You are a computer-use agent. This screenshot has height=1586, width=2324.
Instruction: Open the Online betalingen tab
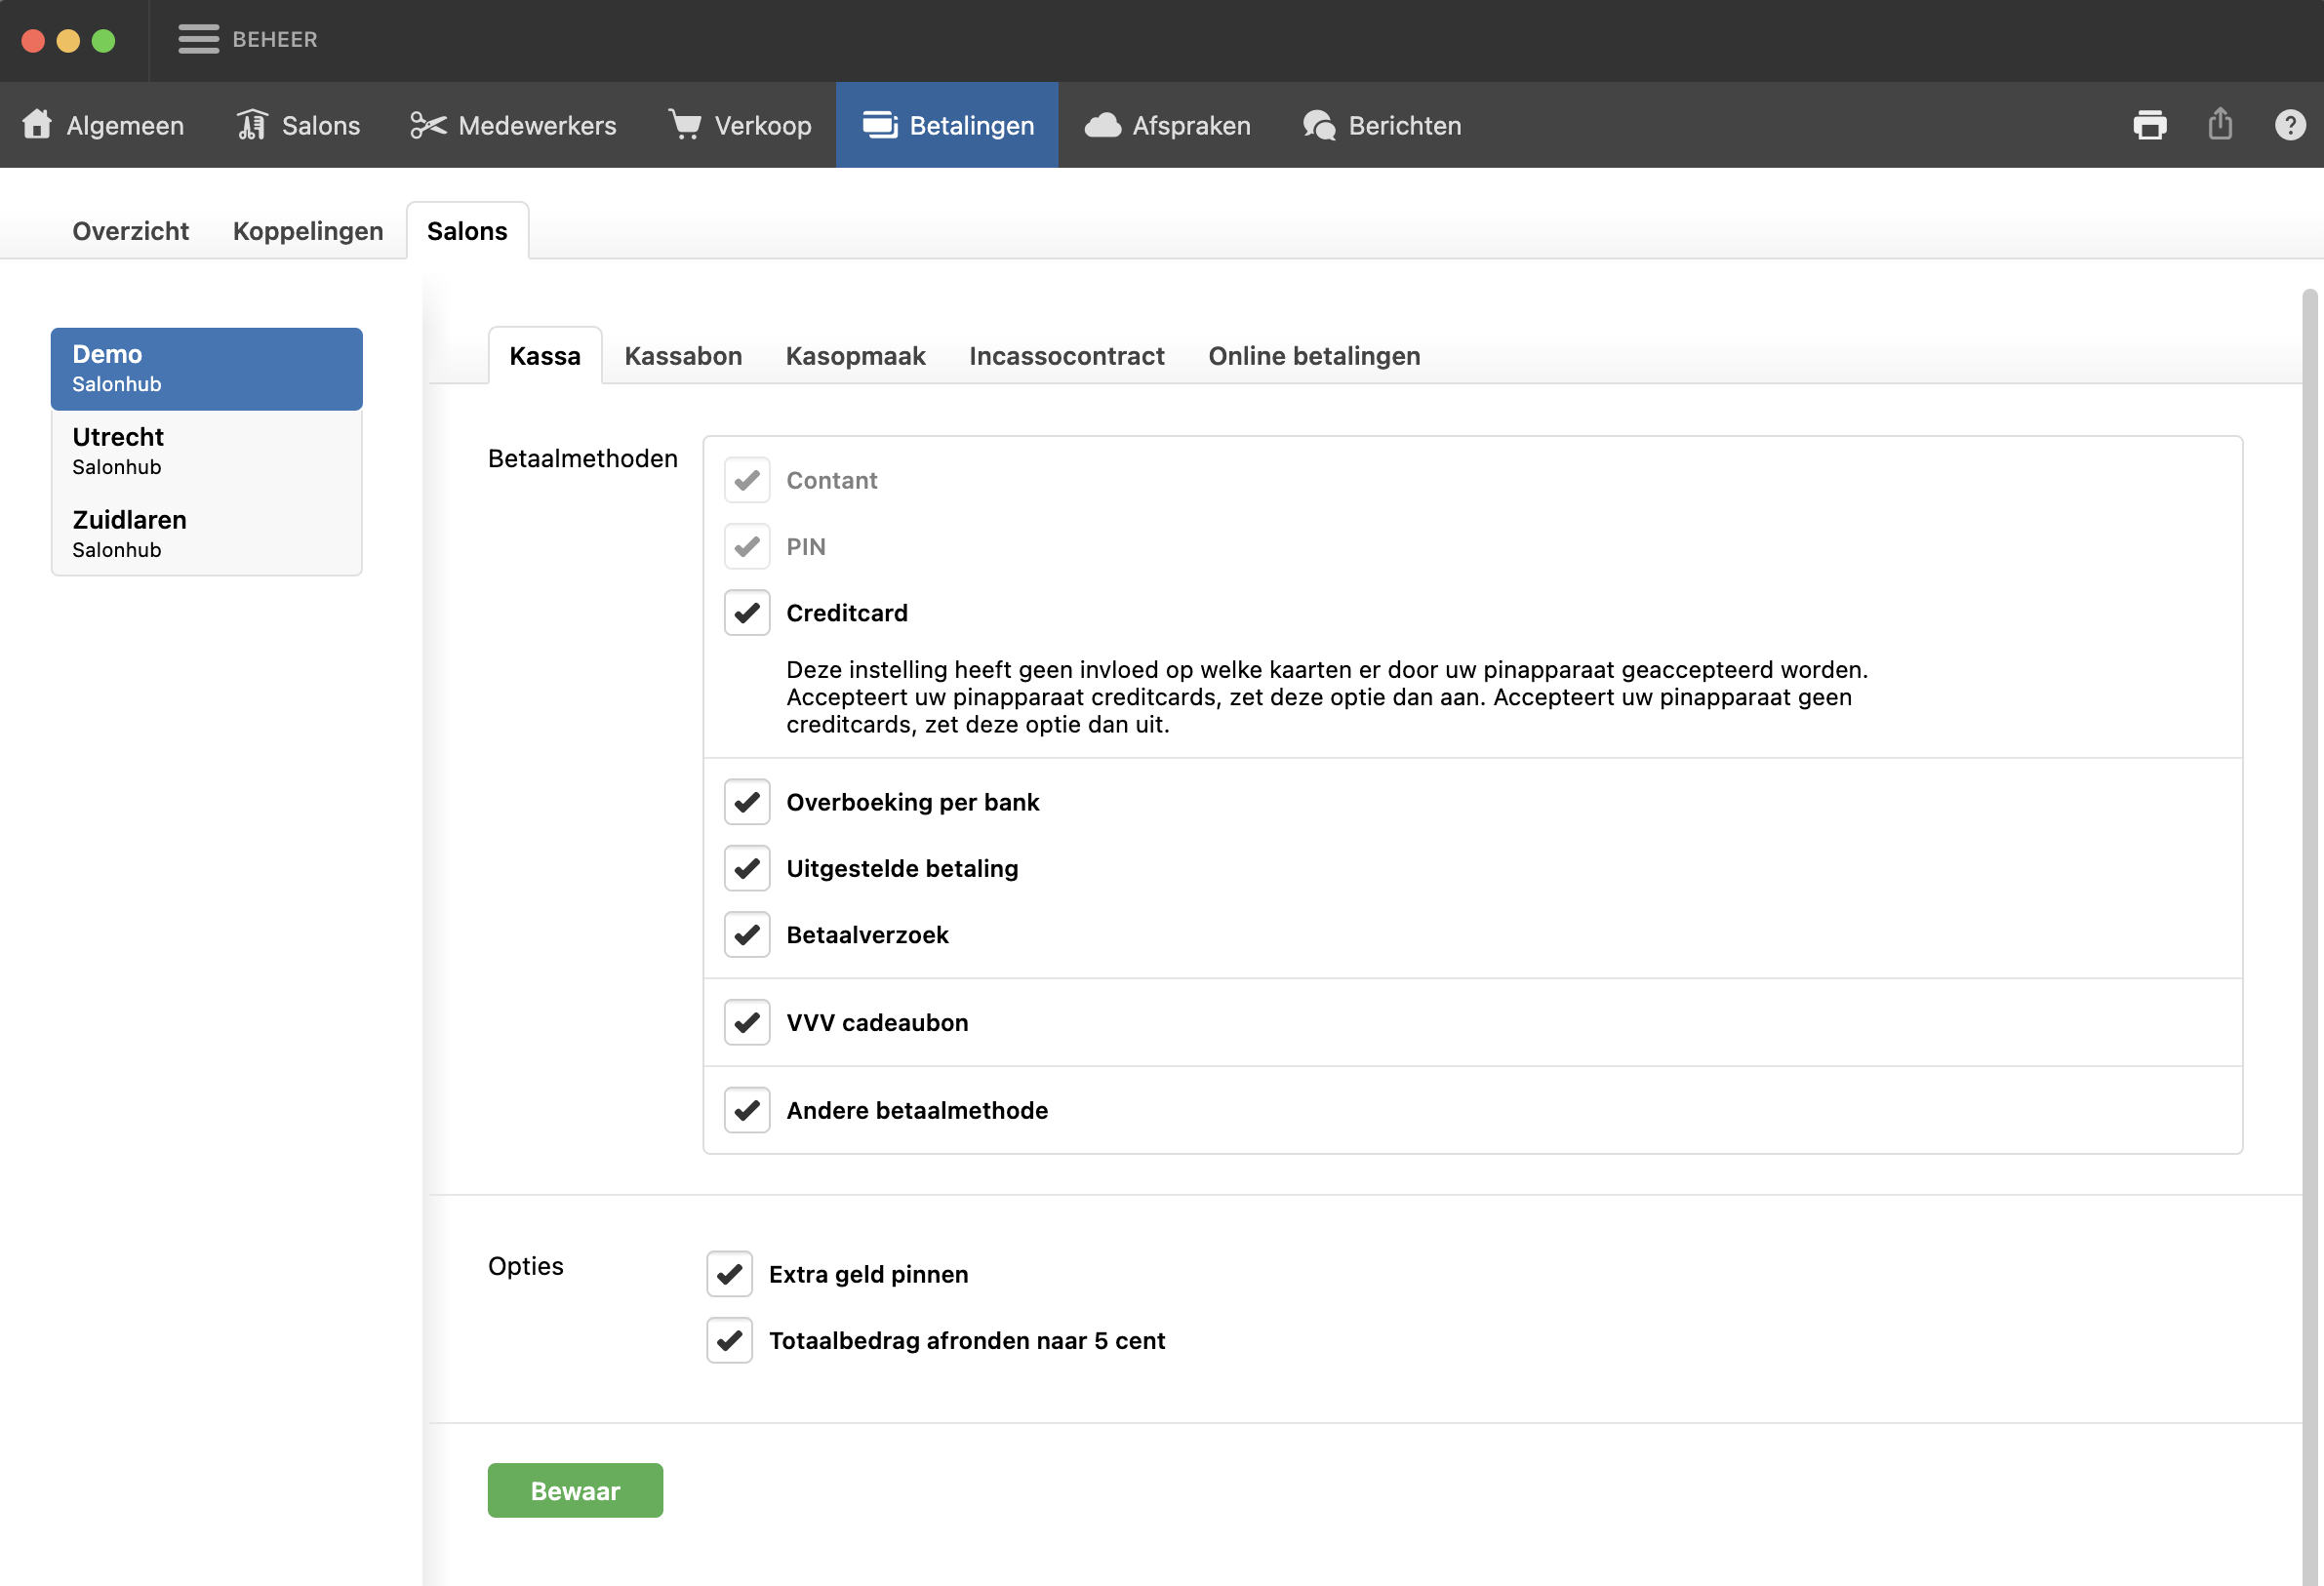click(1314, 356)
